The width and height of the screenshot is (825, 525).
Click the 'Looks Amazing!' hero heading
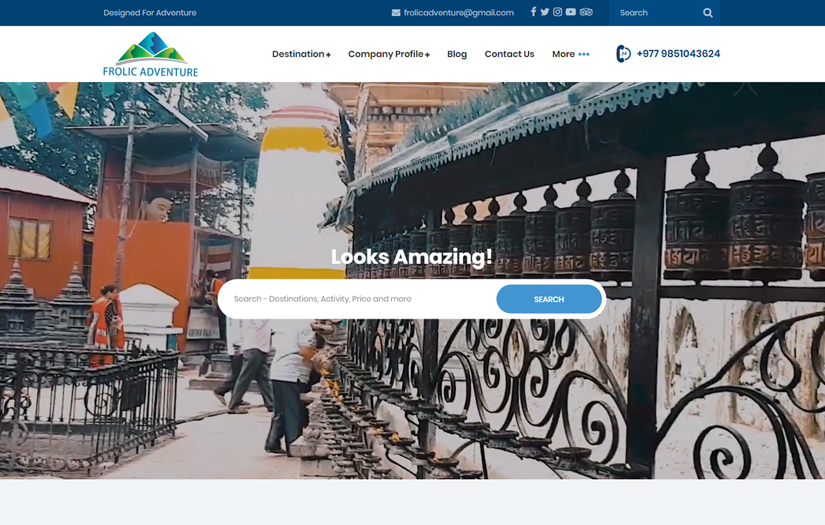point(411,257)
